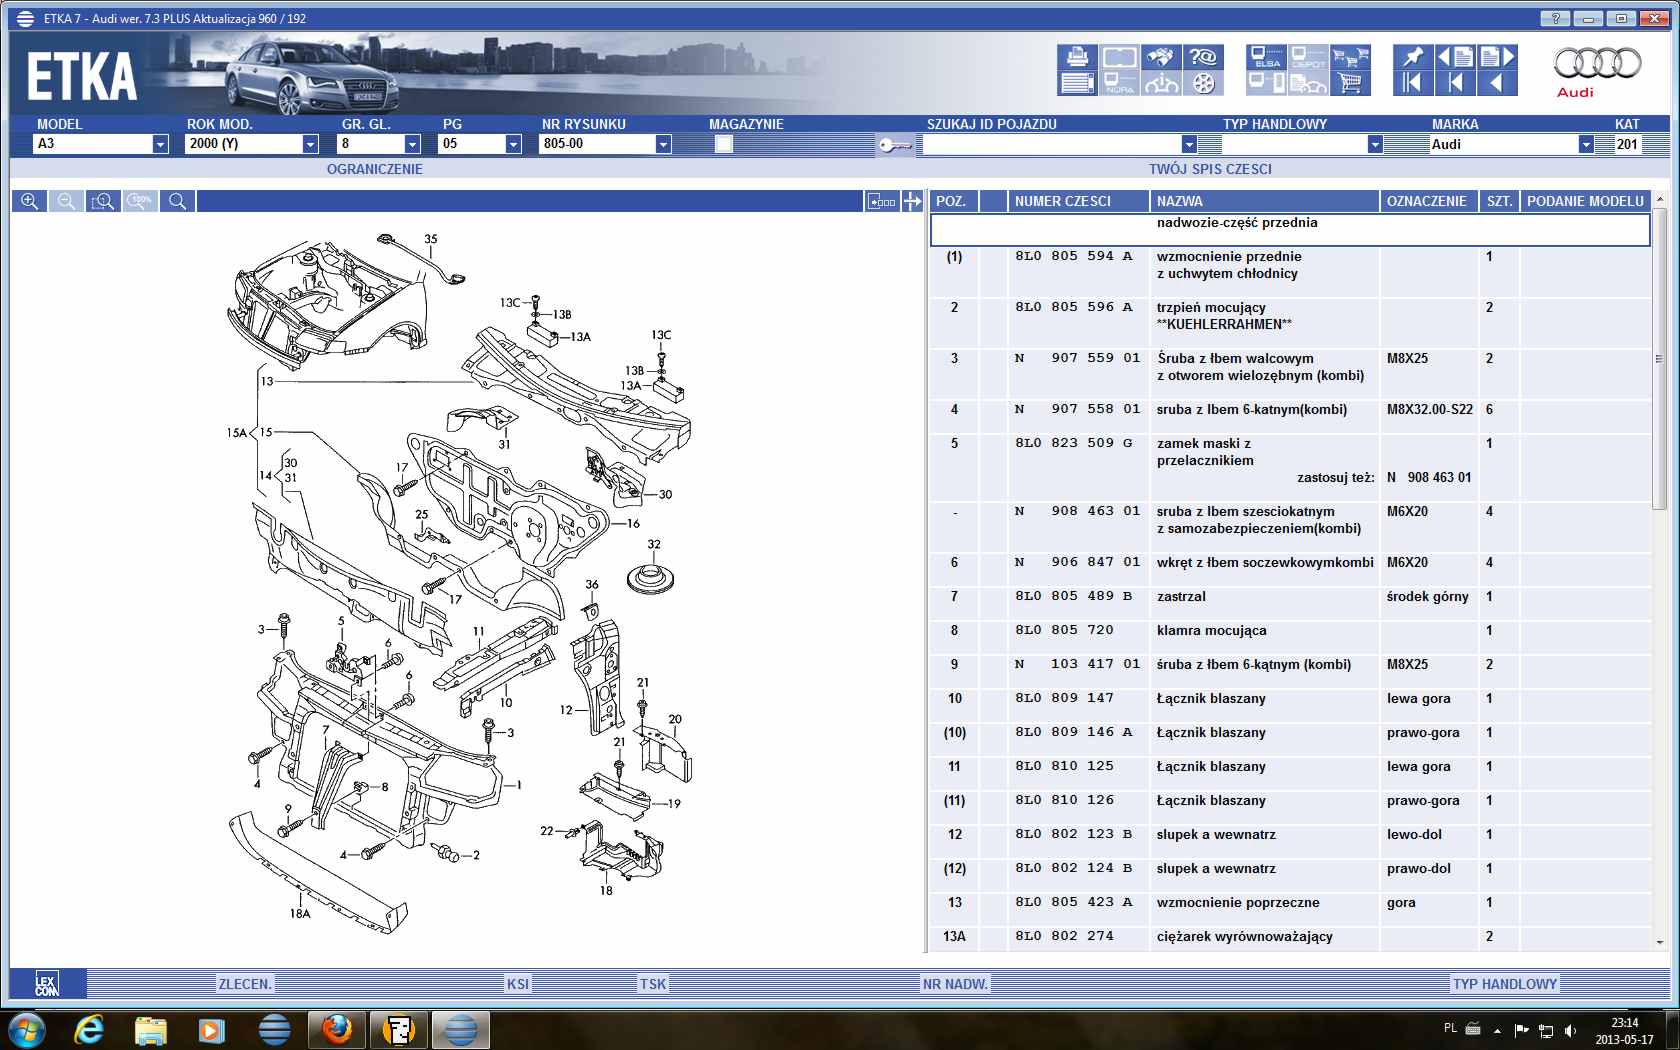Select the zoom-to-area magnifier tool

[x=103, y=201]
